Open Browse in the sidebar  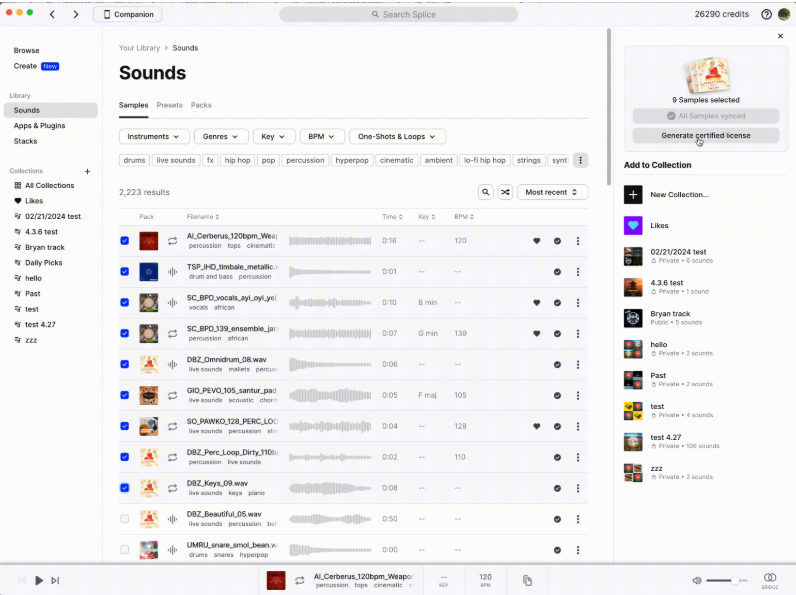click(x=26, y=50)
